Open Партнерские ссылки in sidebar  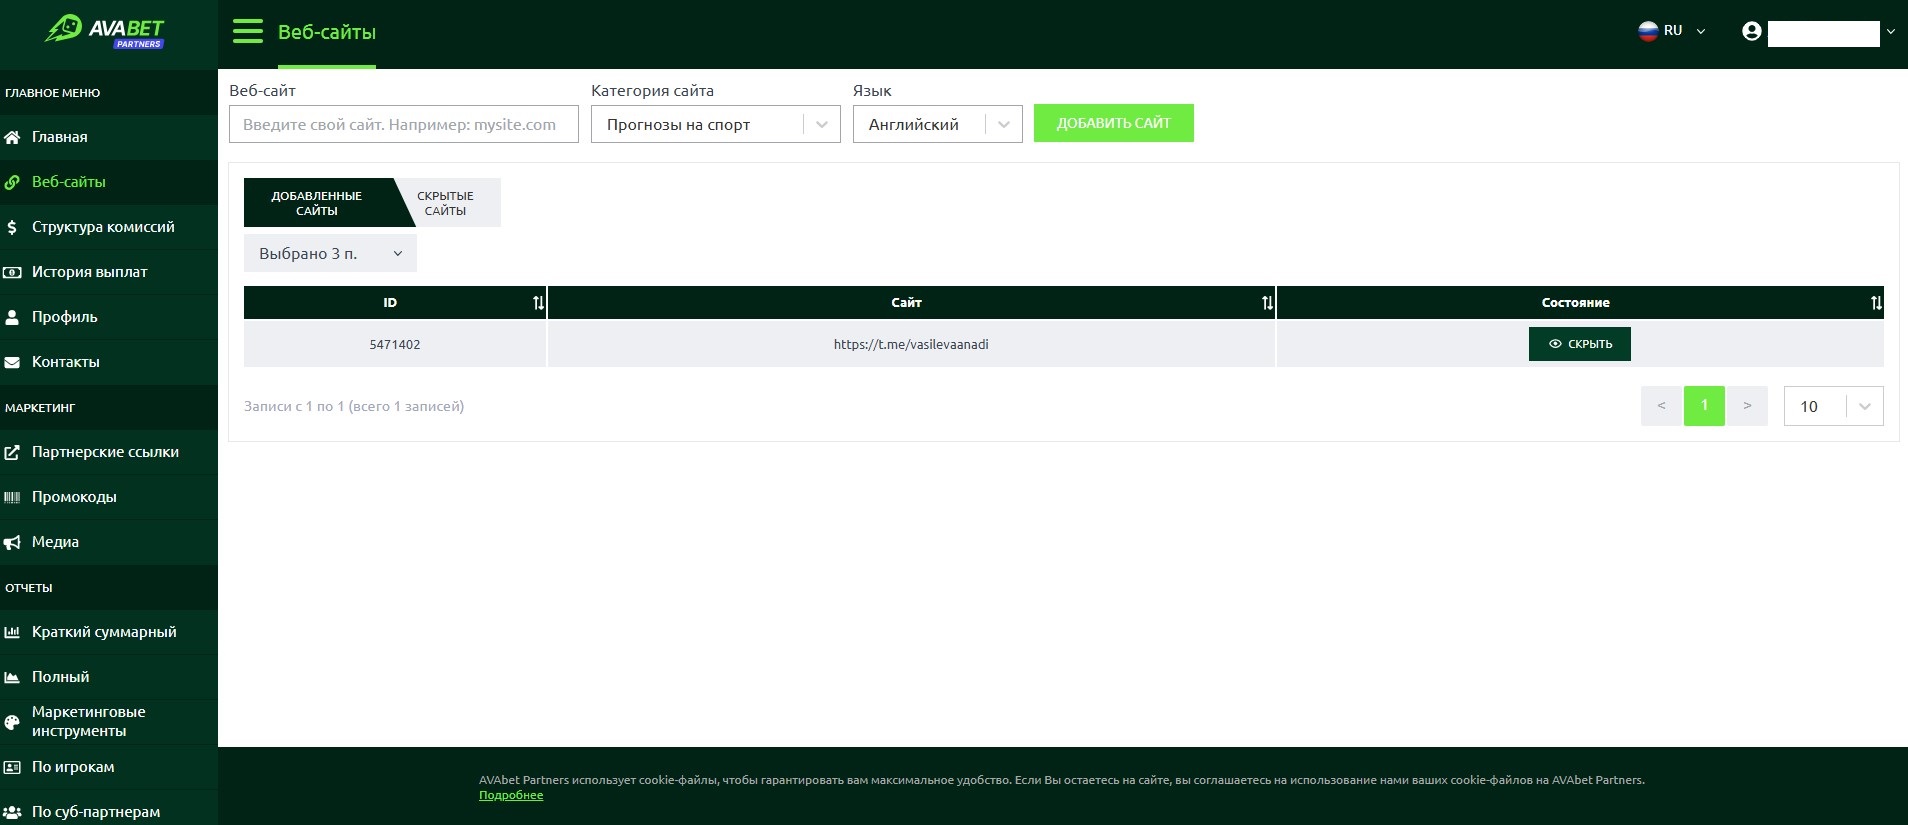pos(105,452)
